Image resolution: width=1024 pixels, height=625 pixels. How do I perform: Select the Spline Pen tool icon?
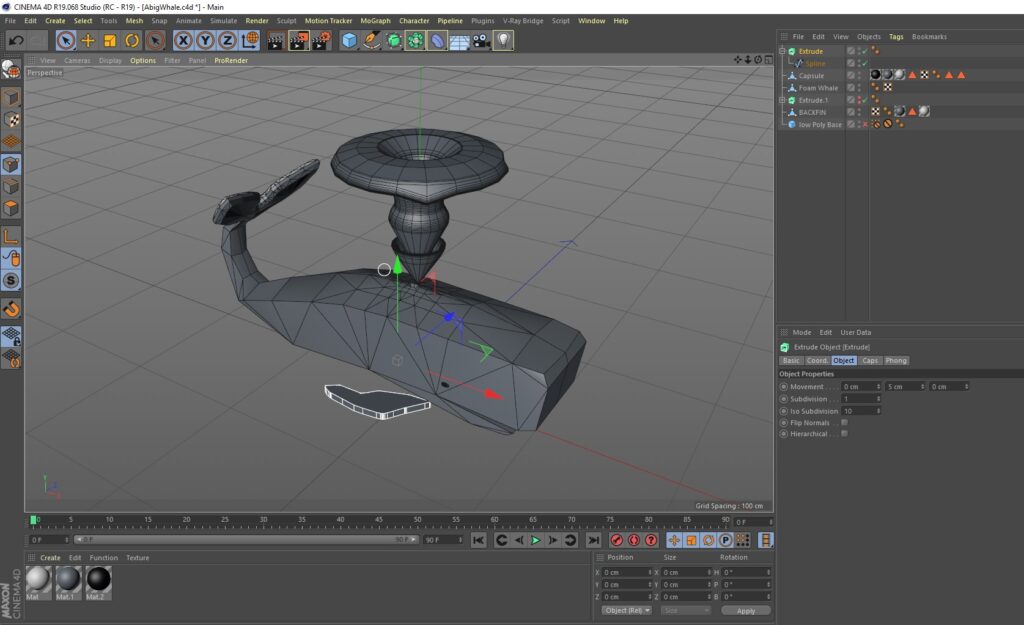pyautogui.click(x=372, y=40)
